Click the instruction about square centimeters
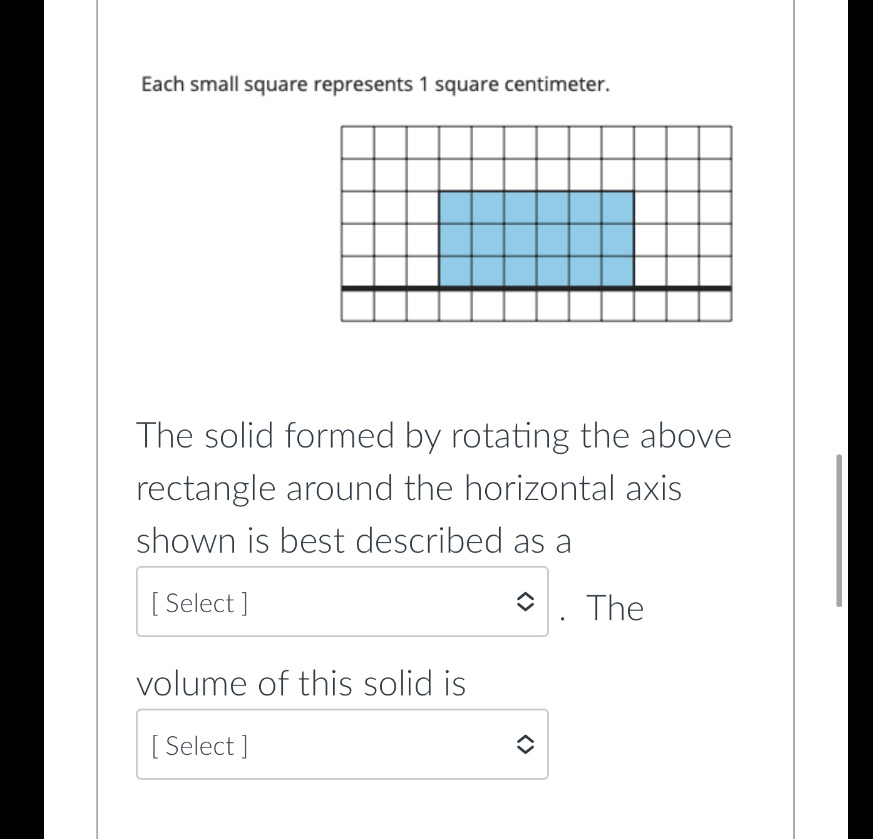Viewport: 873px width, 839px height. pos(377,84)
